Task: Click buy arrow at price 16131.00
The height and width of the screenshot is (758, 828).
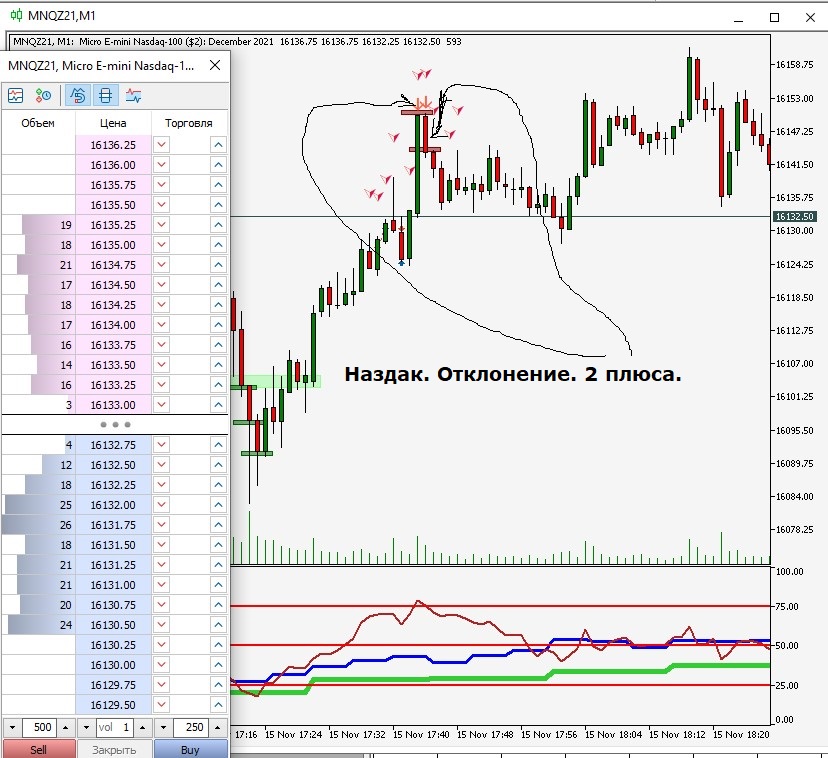Action: [218, 585]
